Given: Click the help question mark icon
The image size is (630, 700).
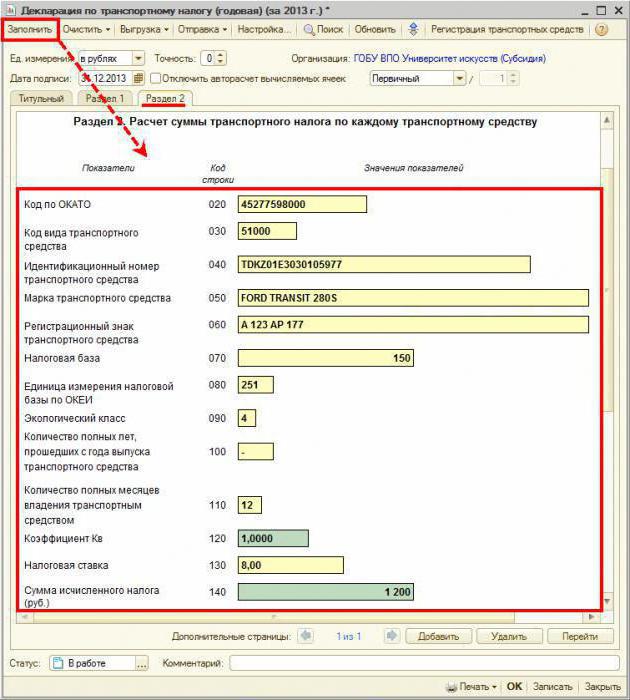Looking at the screenshot, I should [x=601, y=30].
